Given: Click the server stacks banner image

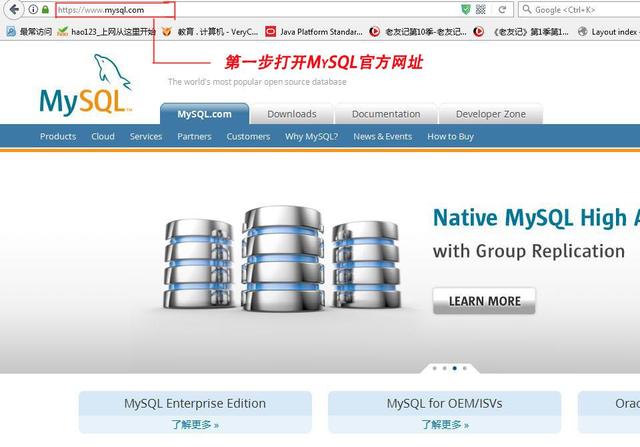Looking at the screenshot, I should (x=282, y=258).
